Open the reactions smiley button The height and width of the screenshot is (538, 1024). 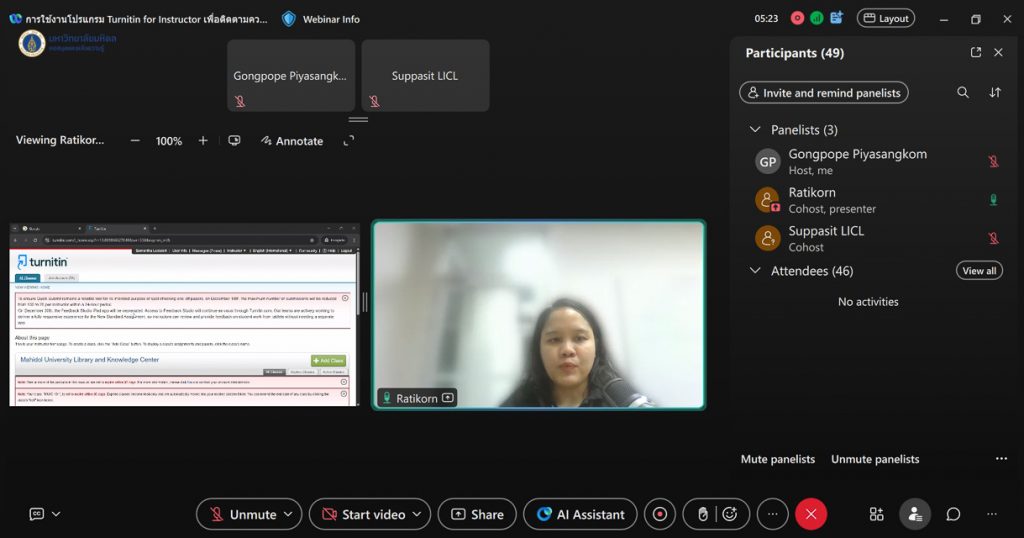730,514
